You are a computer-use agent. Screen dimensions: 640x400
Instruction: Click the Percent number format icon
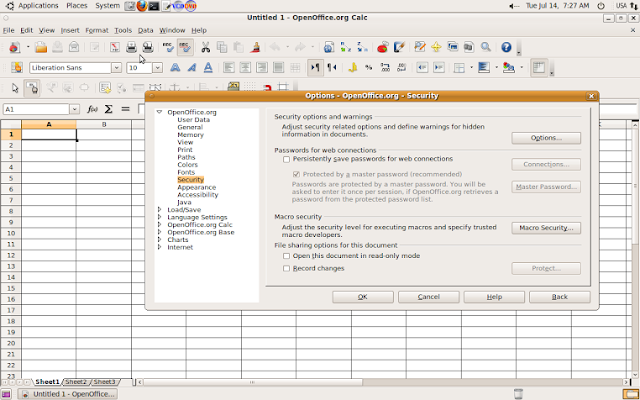click(369, 68)
